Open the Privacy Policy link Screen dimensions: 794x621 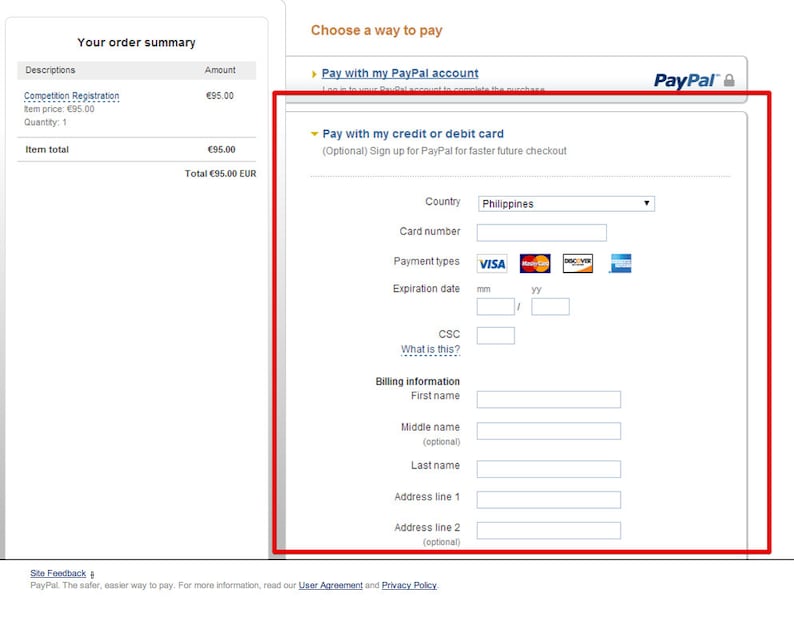[x=409, y=585]
